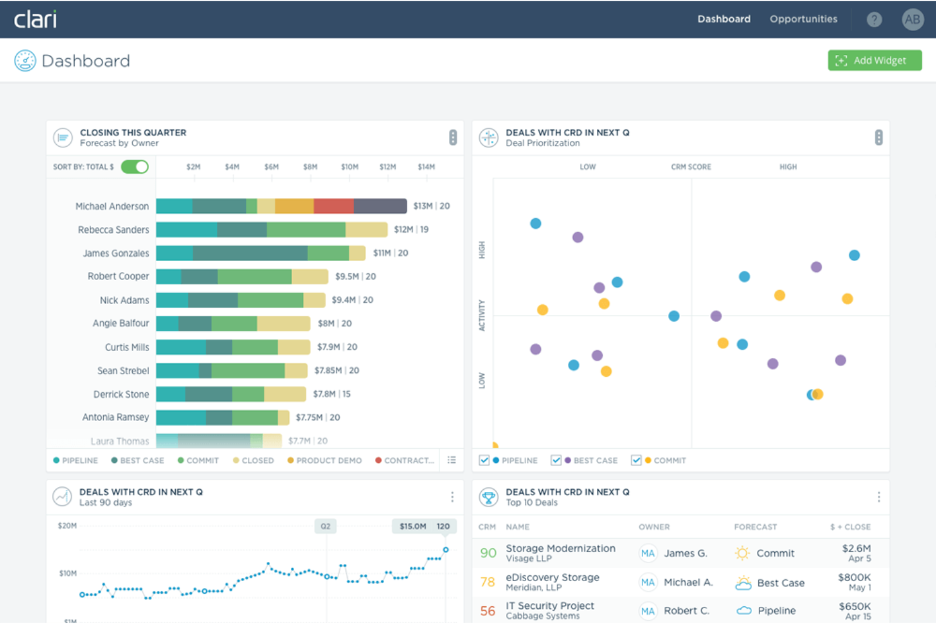Click the line chart icon on Last 90 days widget

coord(60,496)
